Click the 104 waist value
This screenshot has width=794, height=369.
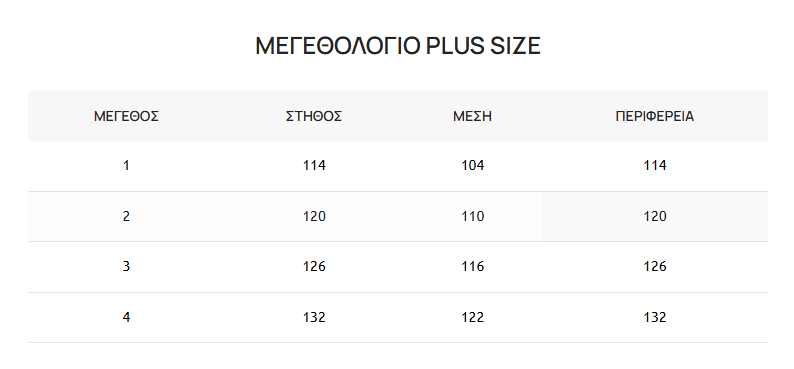click(472, 166)
